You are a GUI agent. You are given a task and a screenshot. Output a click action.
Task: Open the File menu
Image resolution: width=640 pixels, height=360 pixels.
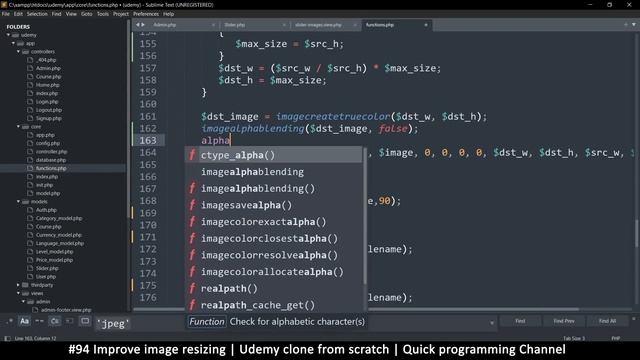6,14
